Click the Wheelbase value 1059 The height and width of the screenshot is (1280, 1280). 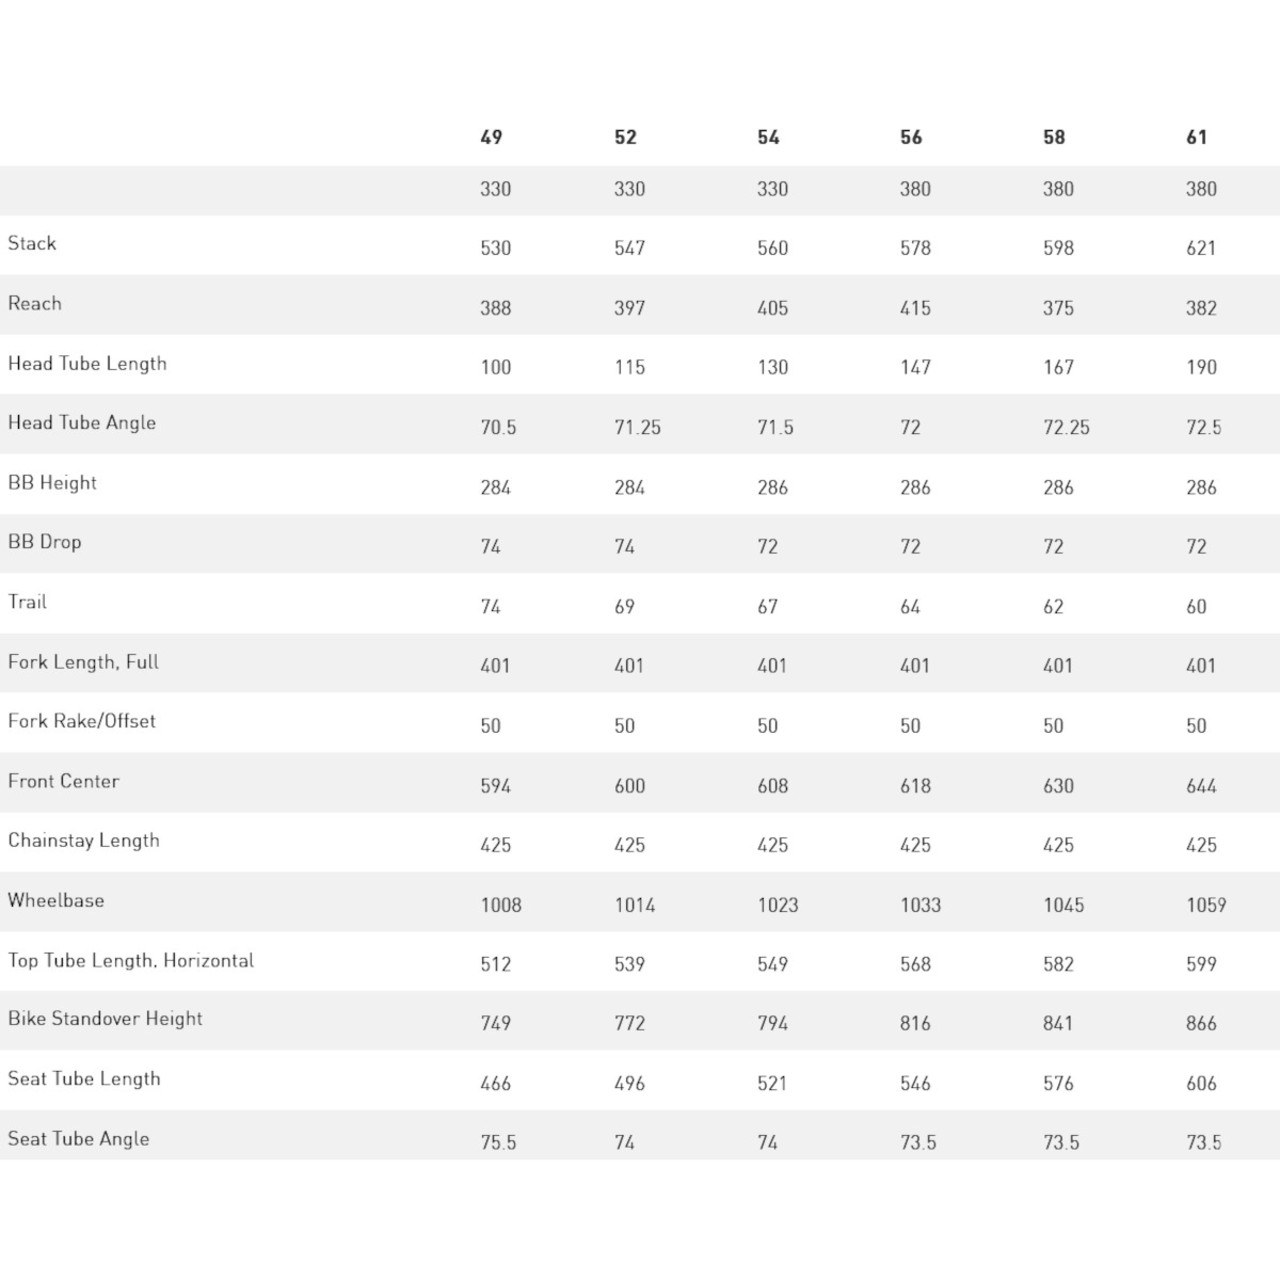coord(1206,905)
